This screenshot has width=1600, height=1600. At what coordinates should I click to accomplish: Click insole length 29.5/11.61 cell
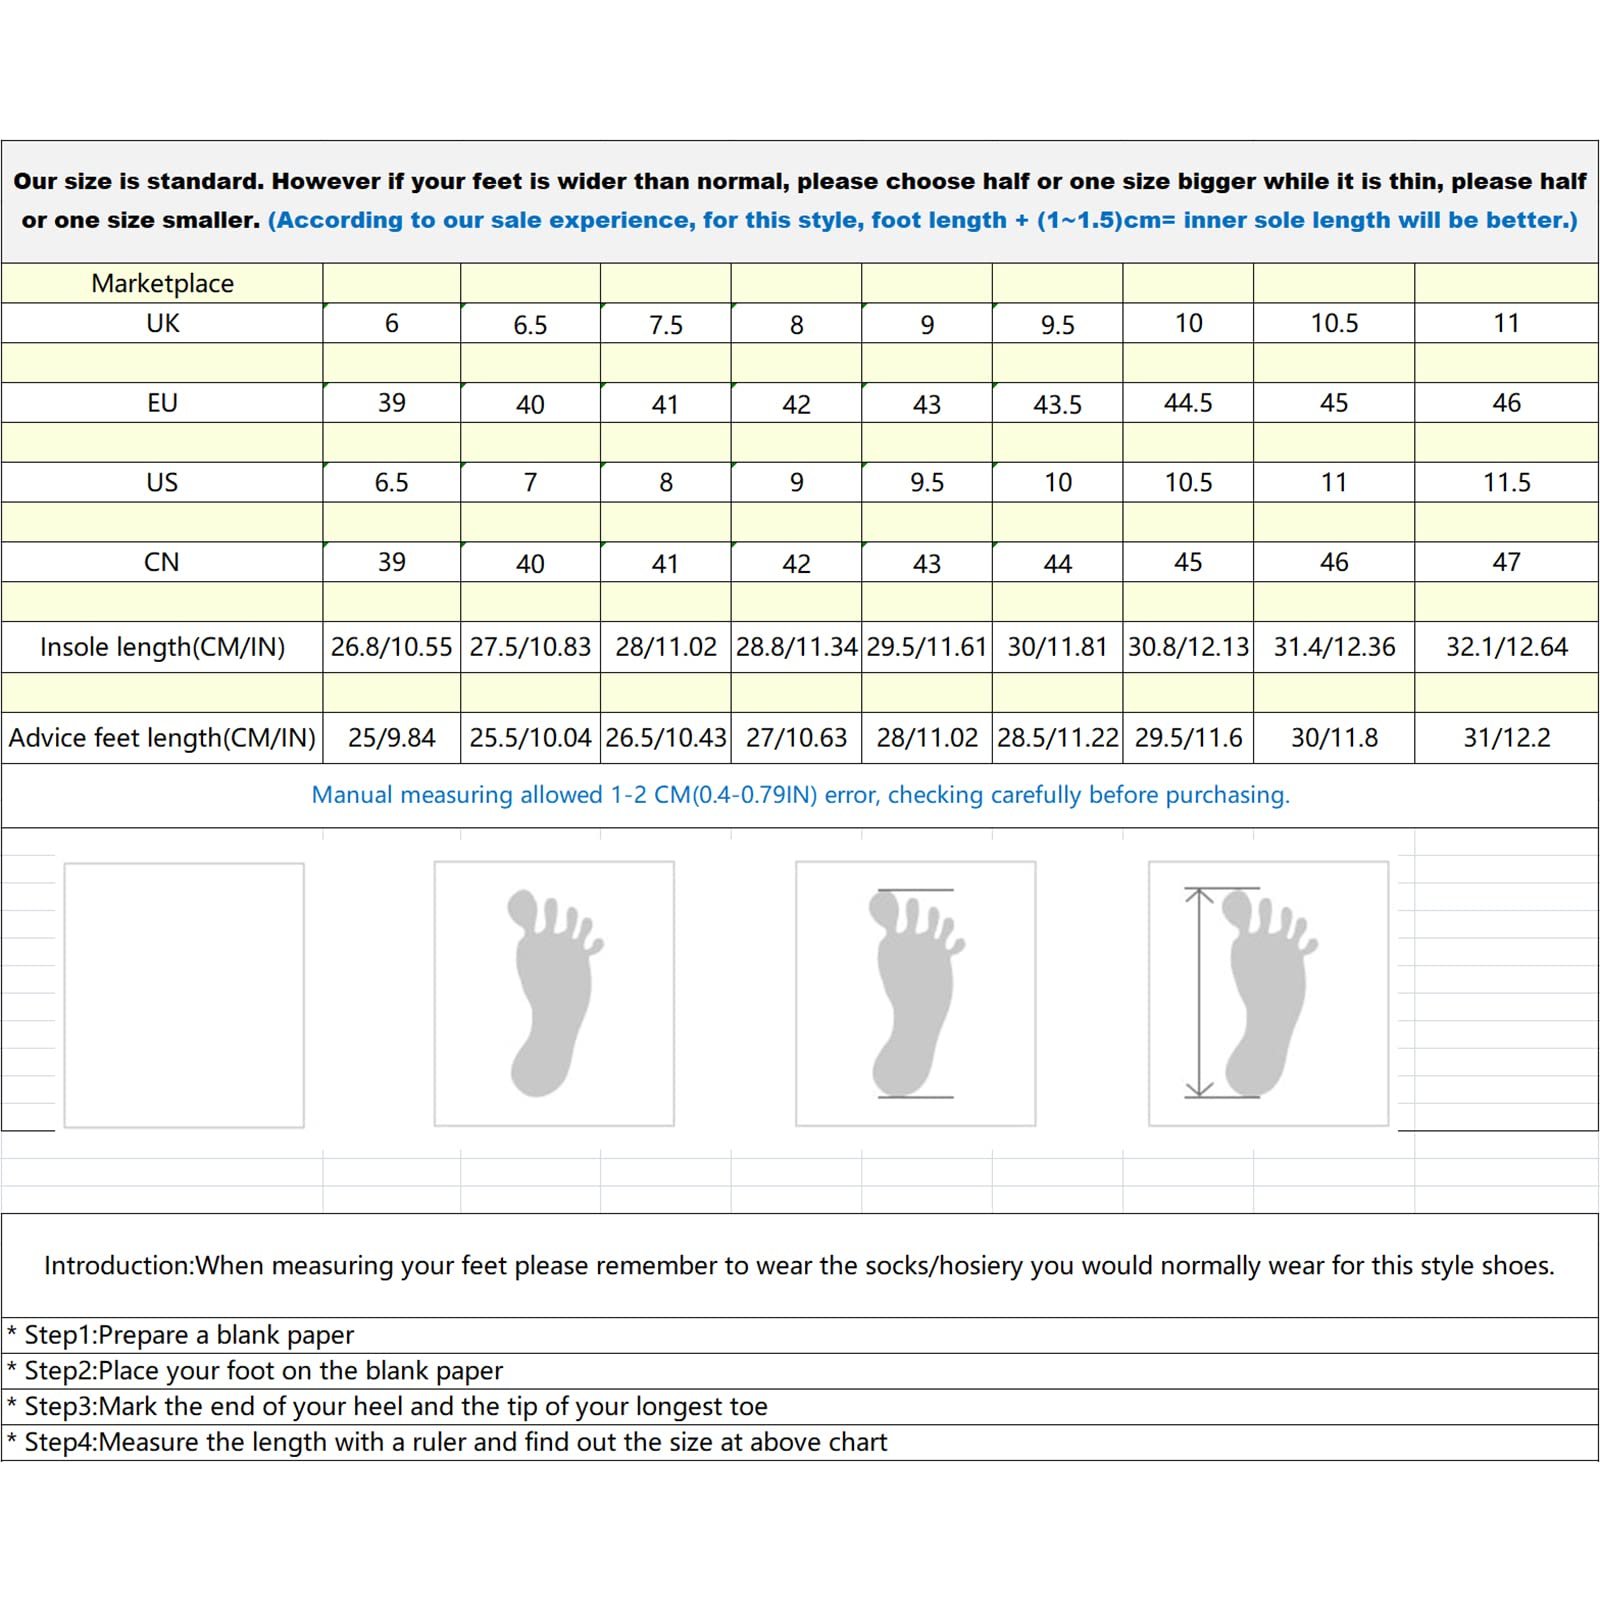(927, 647)
